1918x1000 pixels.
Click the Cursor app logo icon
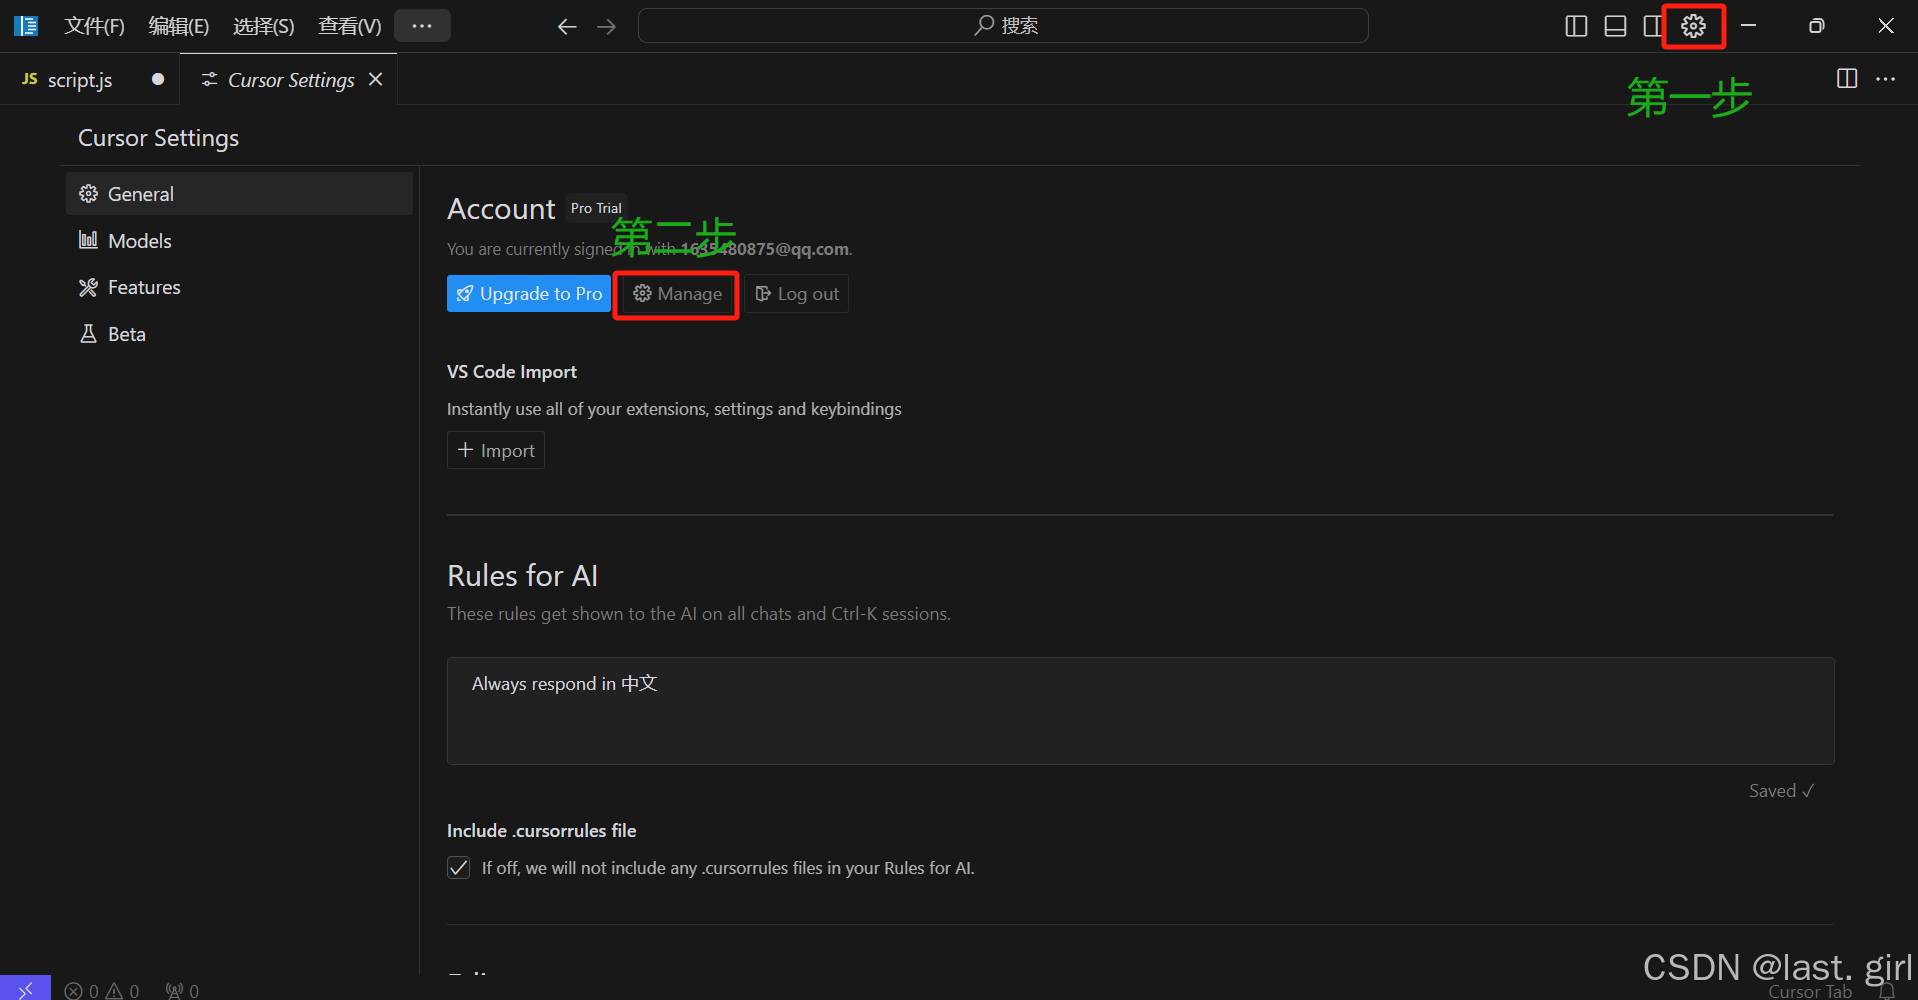tap(26, 26)
